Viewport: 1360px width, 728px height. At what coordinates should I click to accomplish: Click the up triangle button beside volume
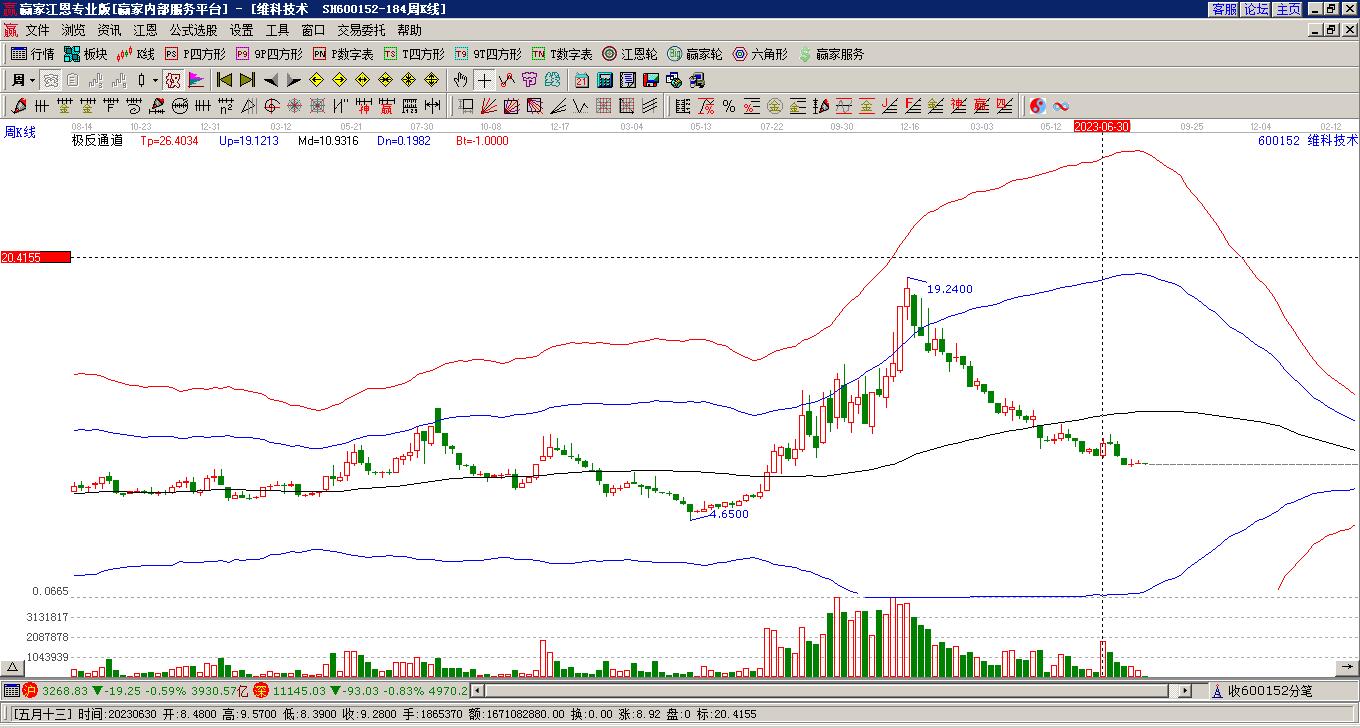pos(12,668)
